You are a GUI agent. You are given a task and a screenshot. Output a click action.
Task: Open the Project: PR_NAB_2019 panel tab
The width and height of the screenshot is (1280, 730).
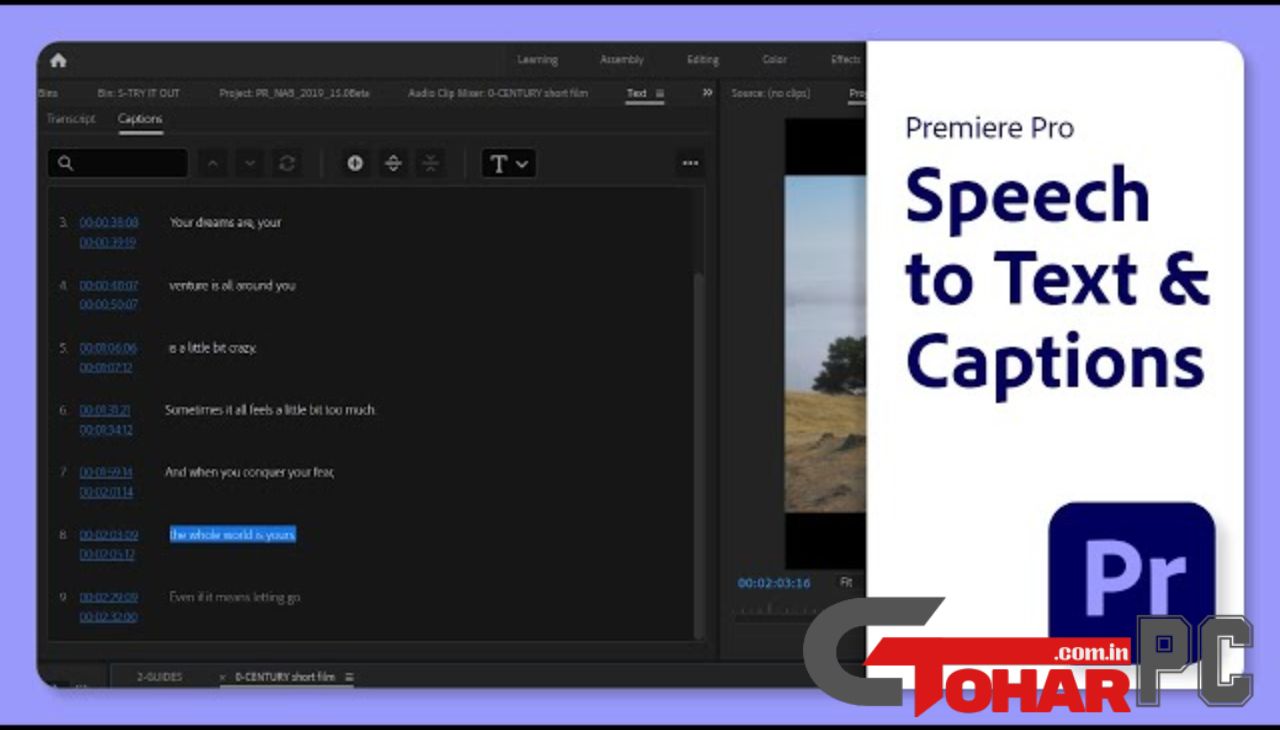click(x=294, y=93)
